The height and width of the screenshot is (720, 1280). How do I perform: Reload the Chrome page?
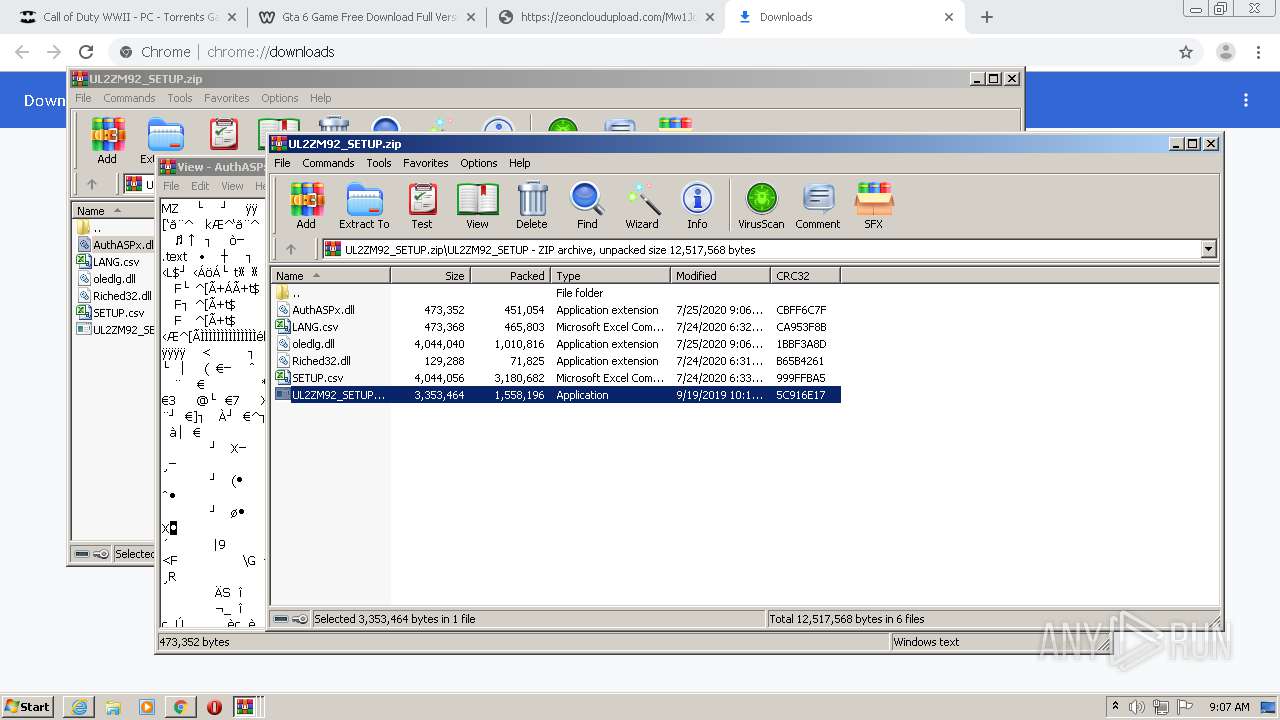coord(86,52)
